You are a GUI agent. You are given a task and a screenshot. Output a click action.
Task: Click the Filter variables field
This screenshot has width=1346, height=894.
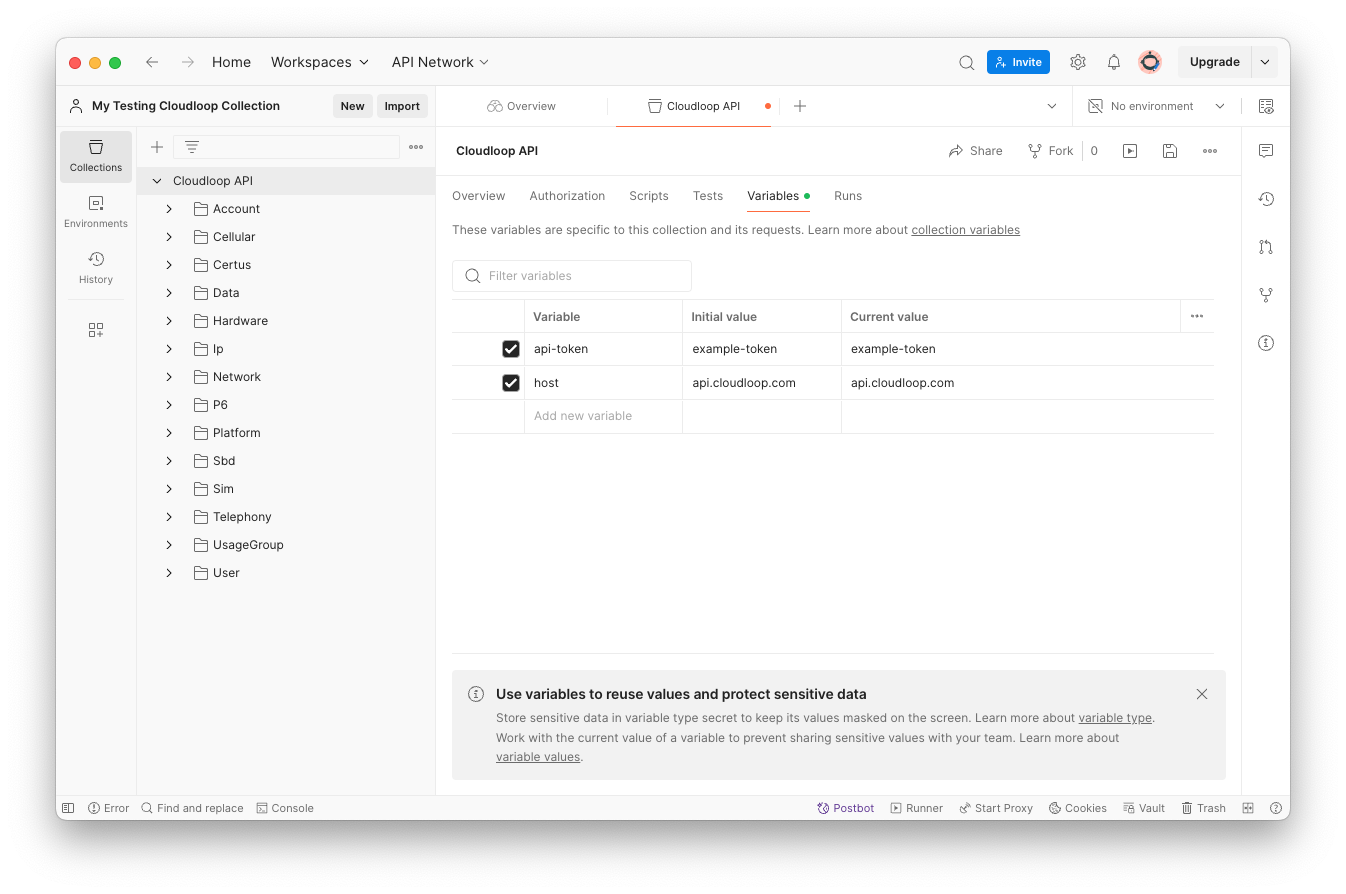(572, 276)
